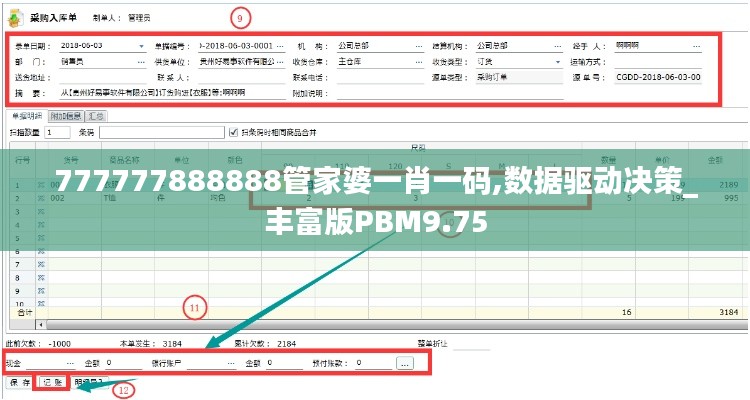Click the purchase receipt form icon
This screenshot has width=750, height=400.
15,18
